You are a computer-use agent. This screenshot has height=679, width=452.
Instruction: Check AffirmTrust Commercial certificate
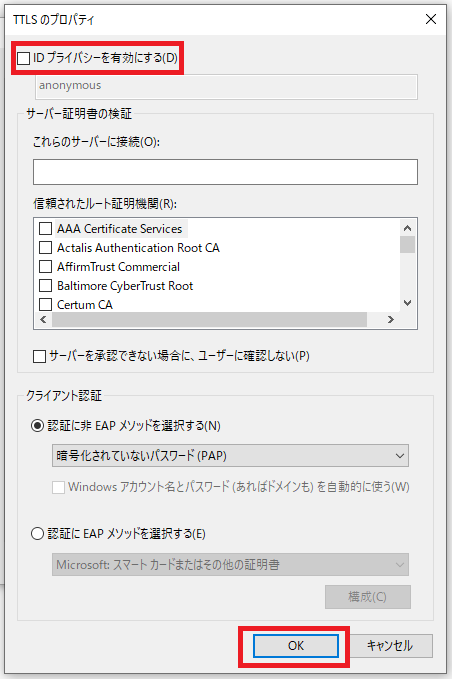(x=45, y=267)
